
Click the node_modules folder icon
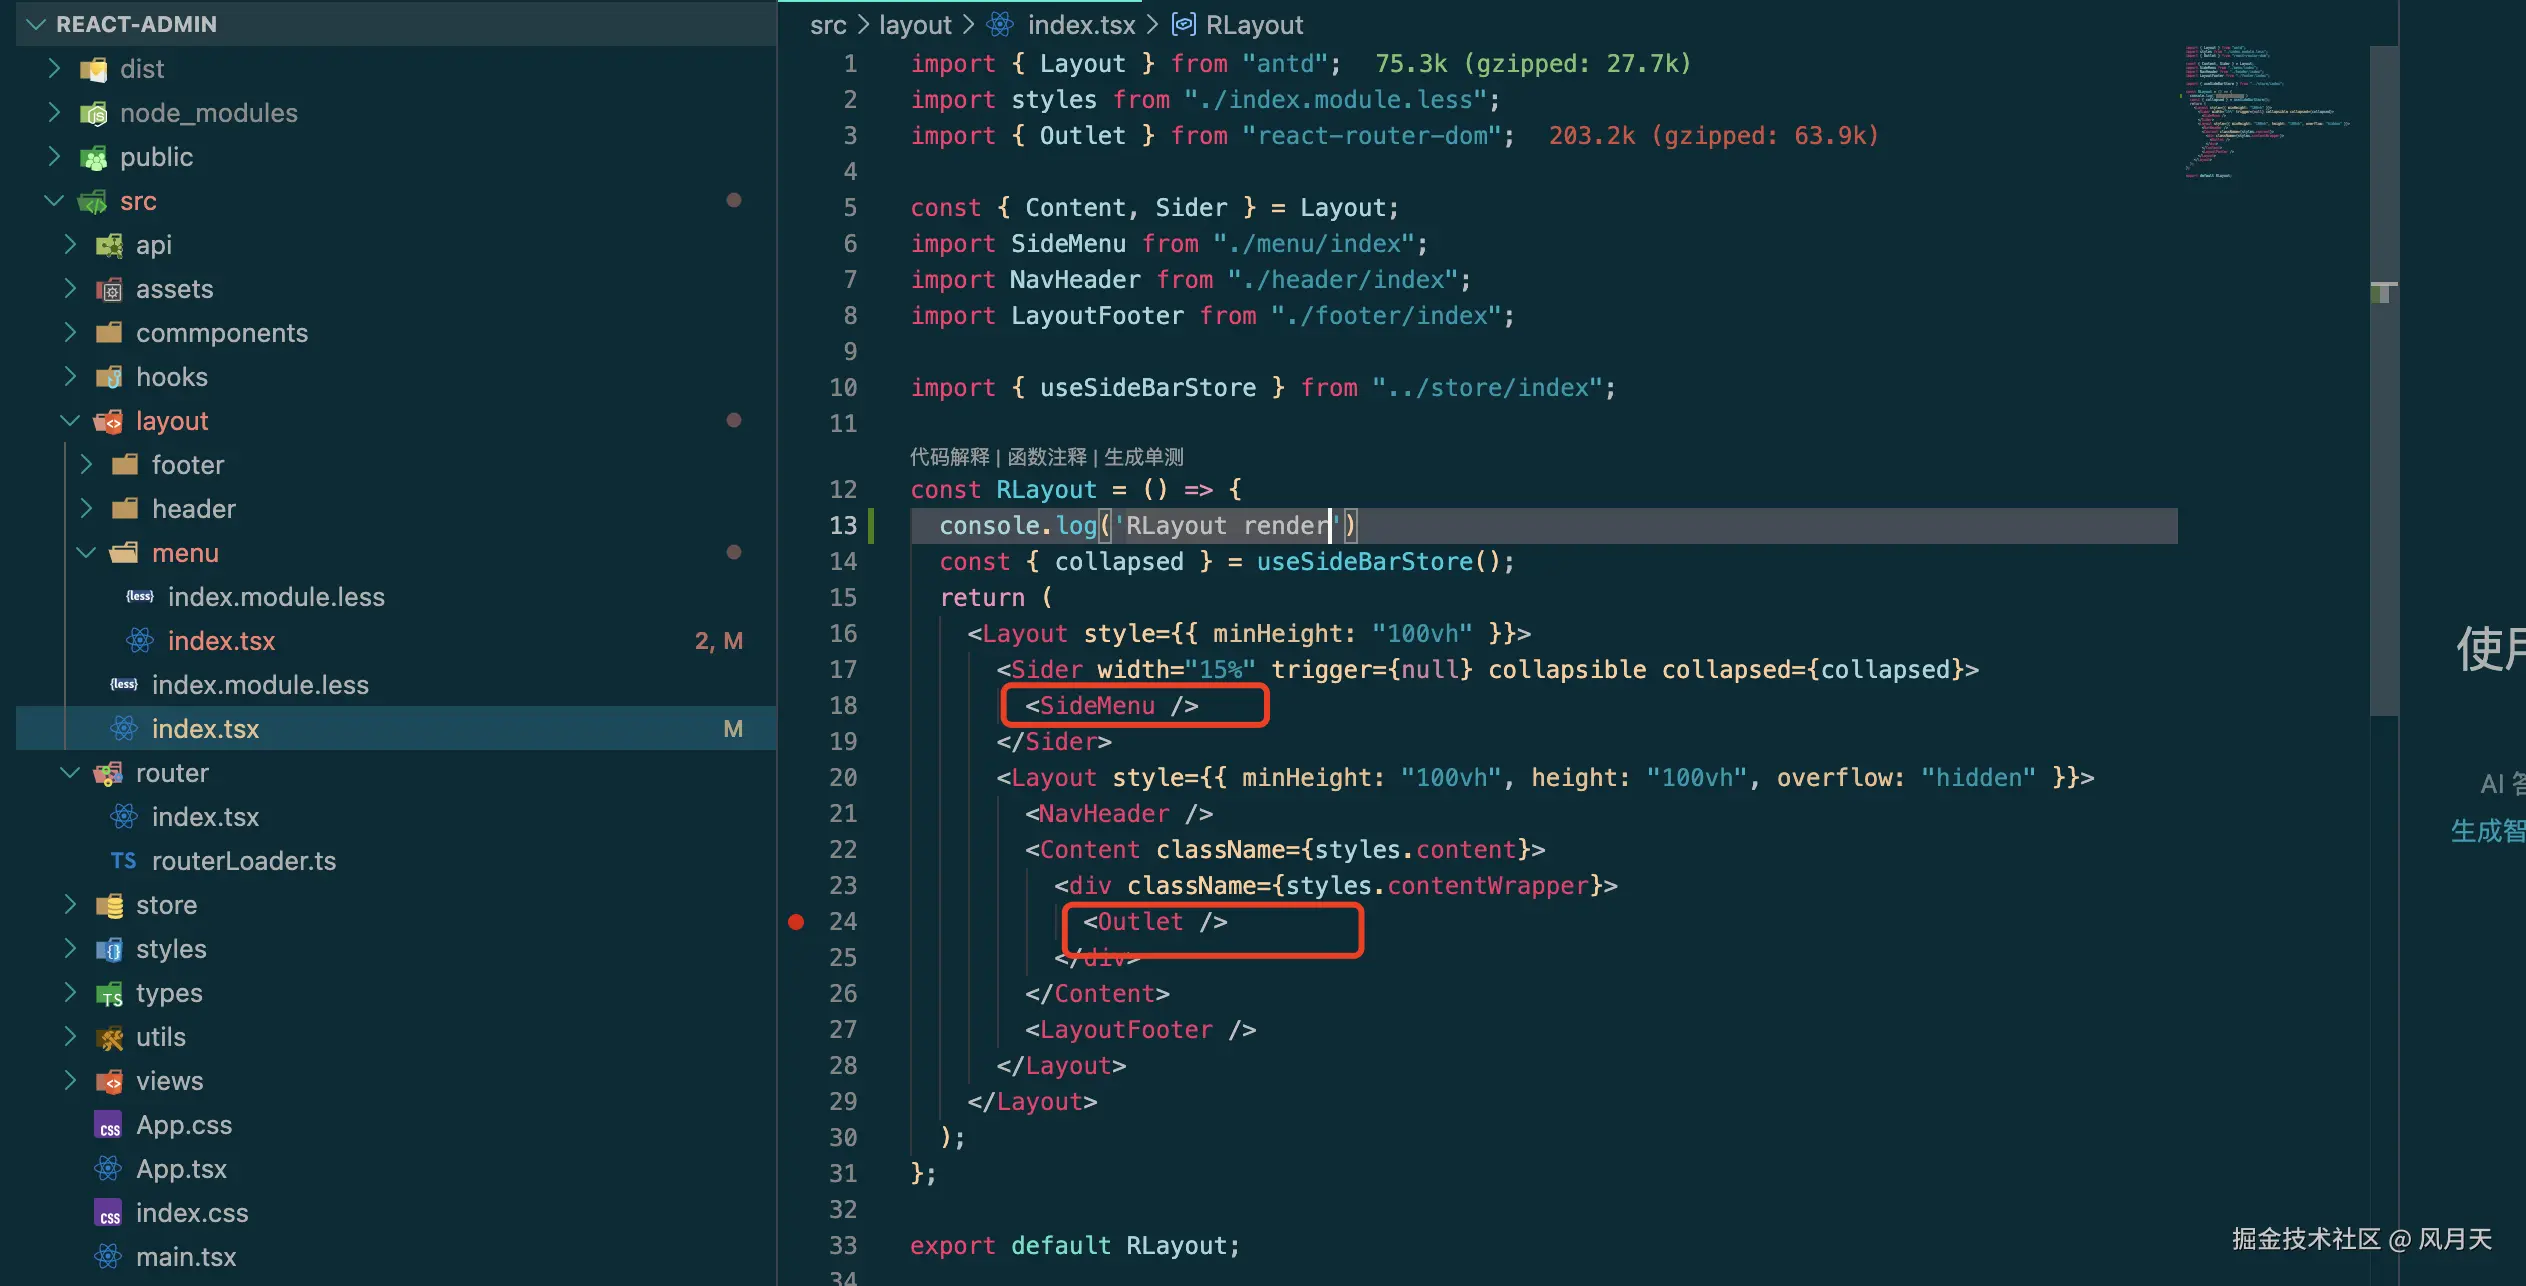[x=93, y=113]
